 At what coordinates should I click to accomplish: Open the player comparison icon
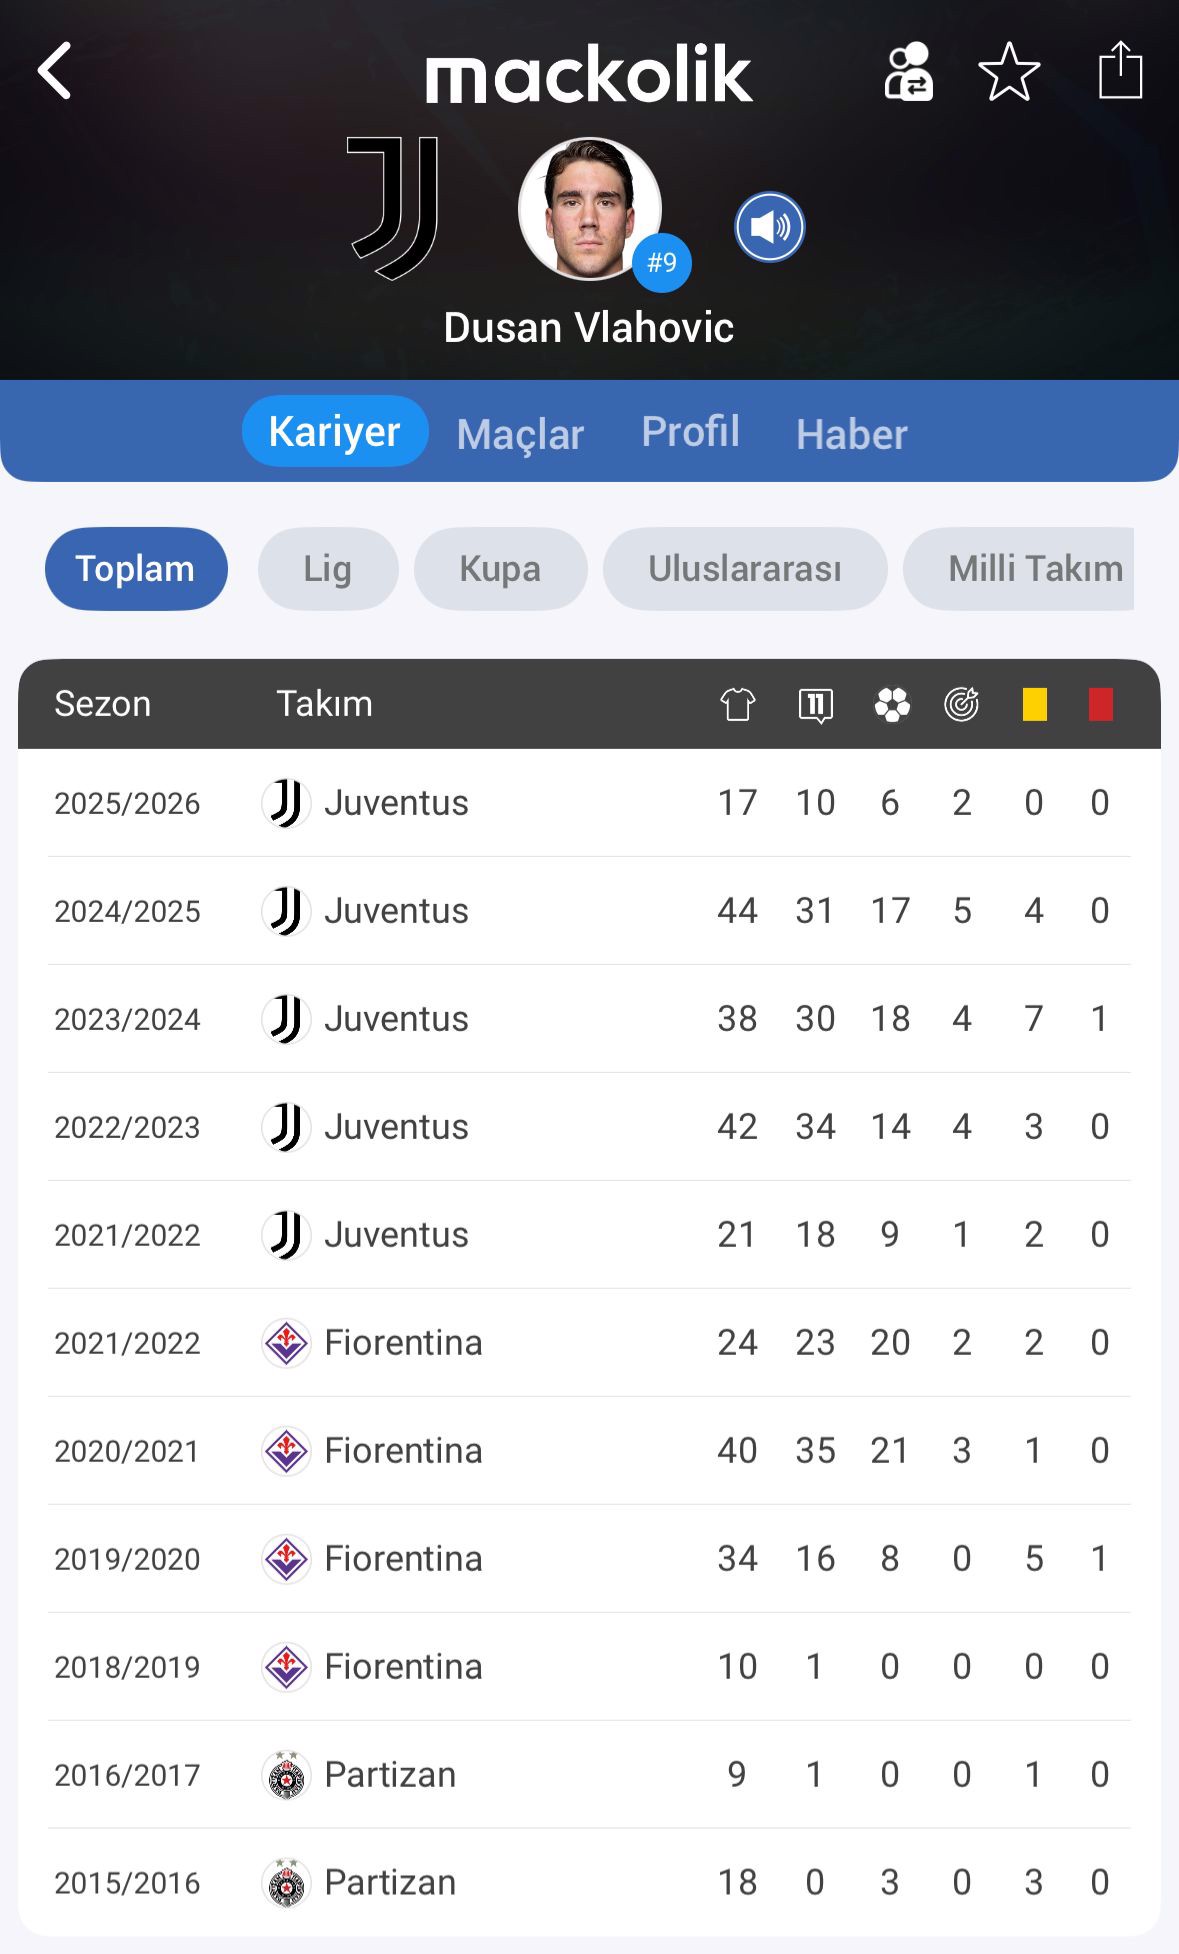pyautogui.click(x=908, y=72)
